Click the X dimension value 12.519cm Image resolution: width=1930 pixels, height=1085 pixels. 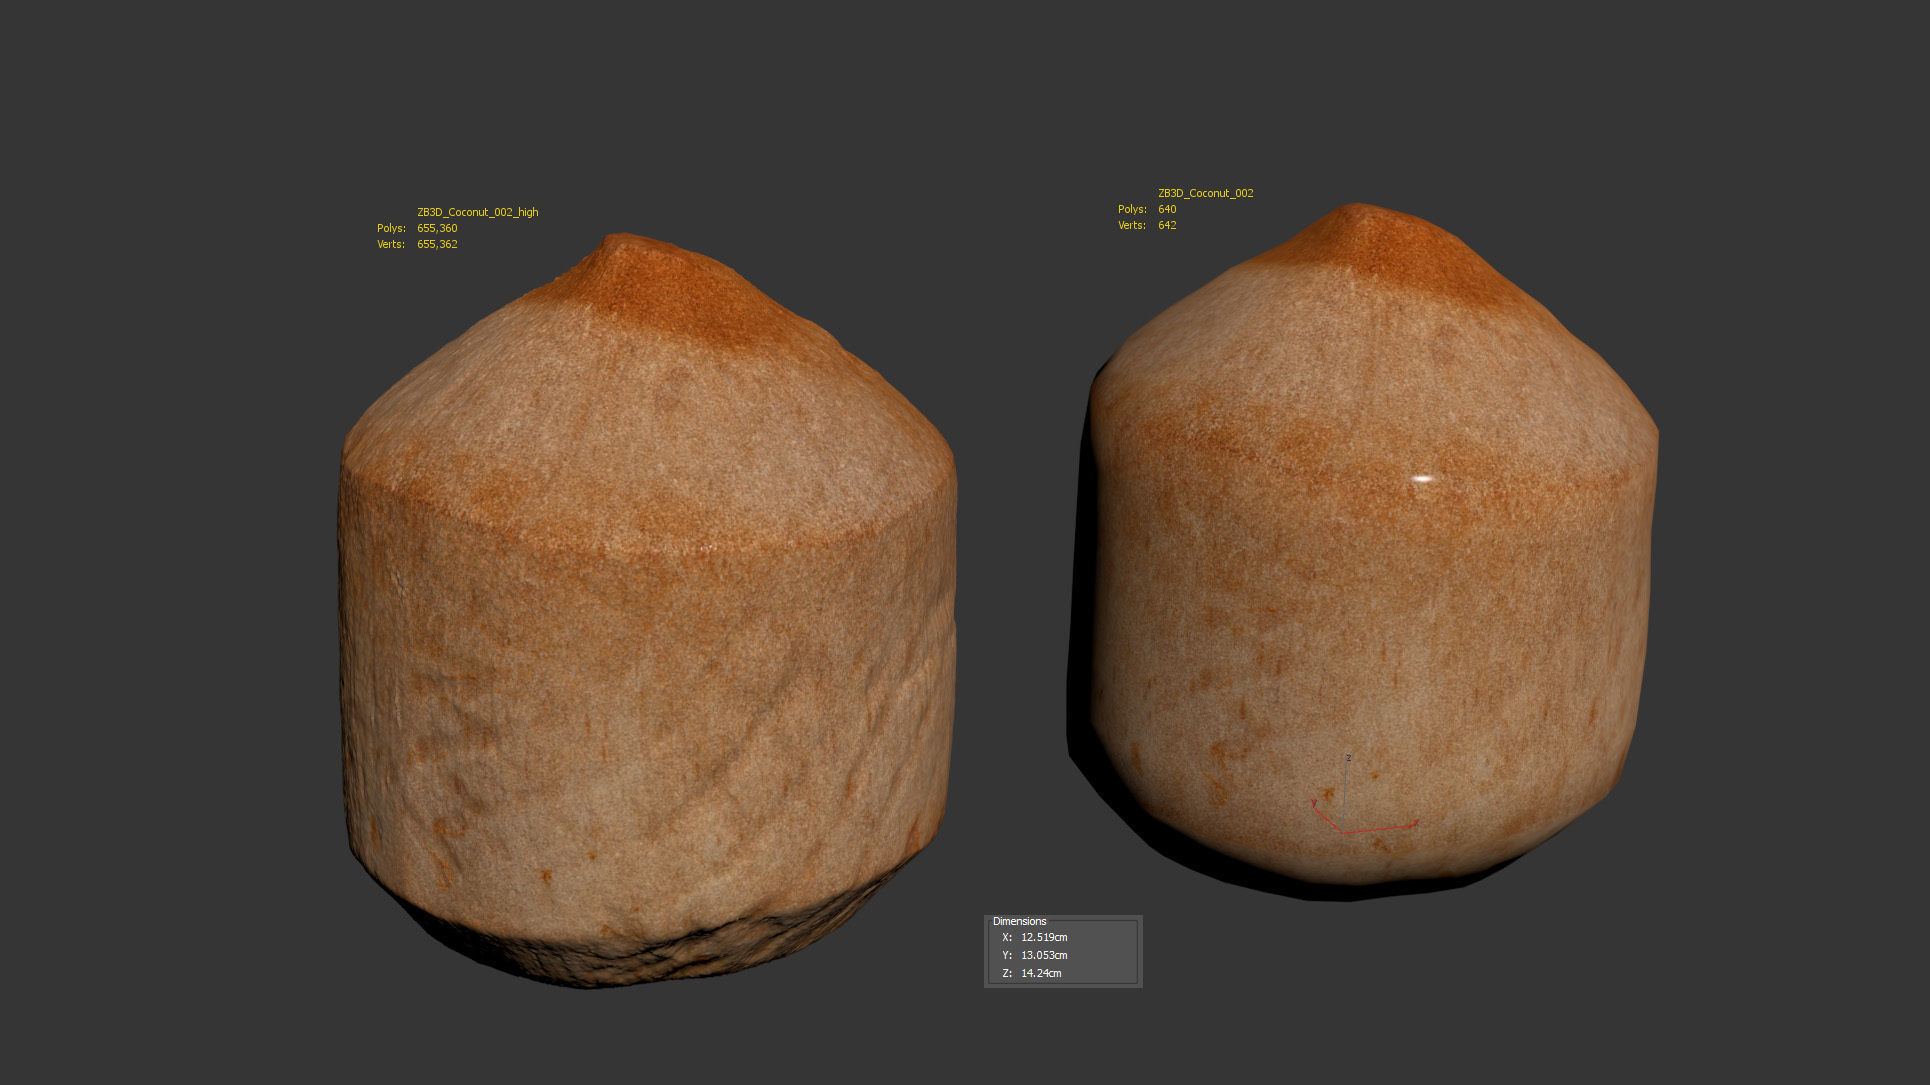pos(1044,937)
